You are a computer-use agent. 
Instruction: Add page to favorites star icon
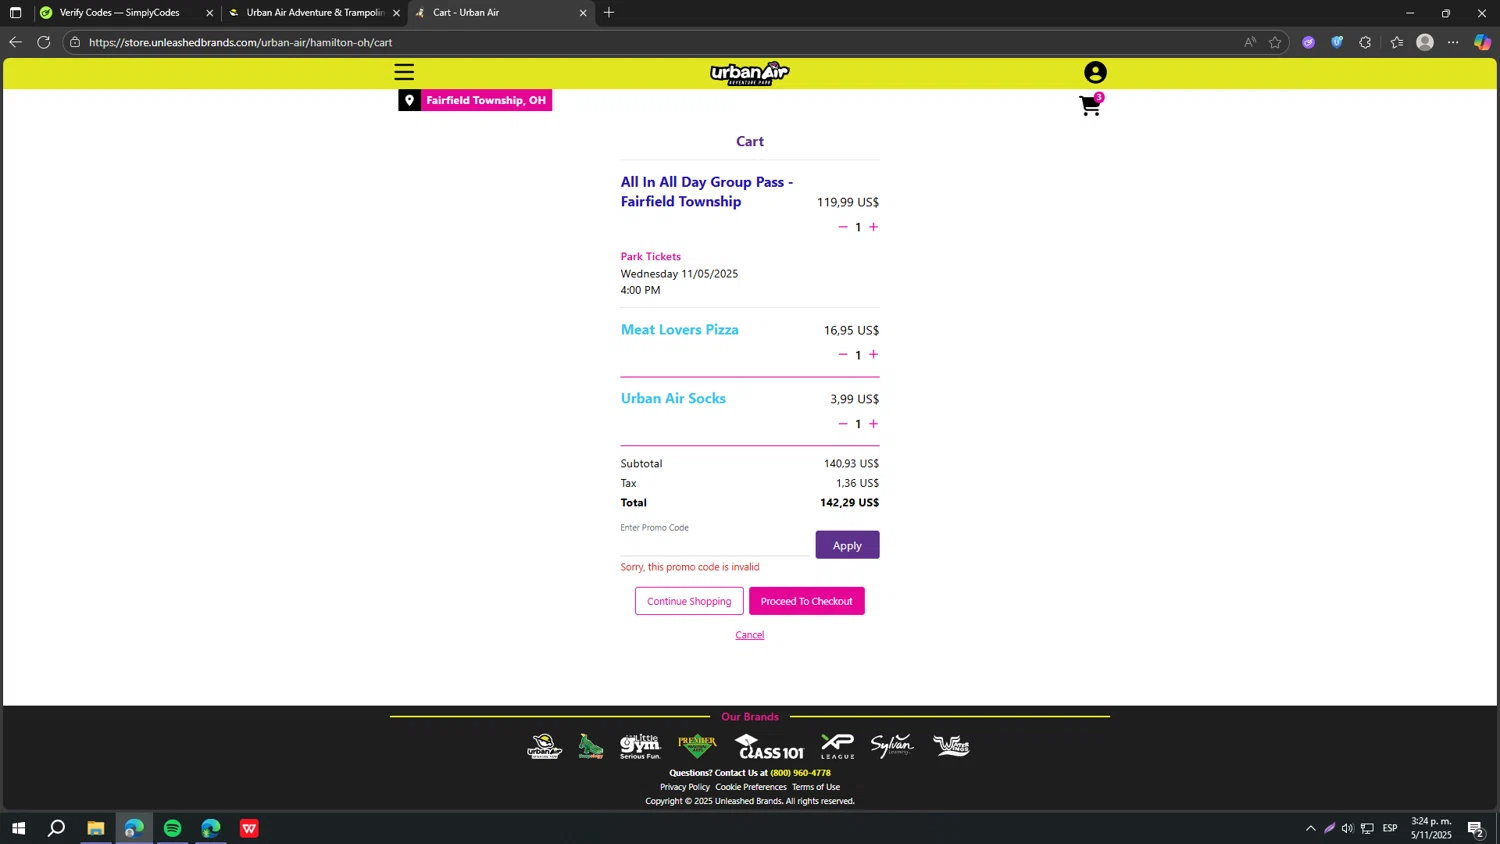pos(1275,42)
